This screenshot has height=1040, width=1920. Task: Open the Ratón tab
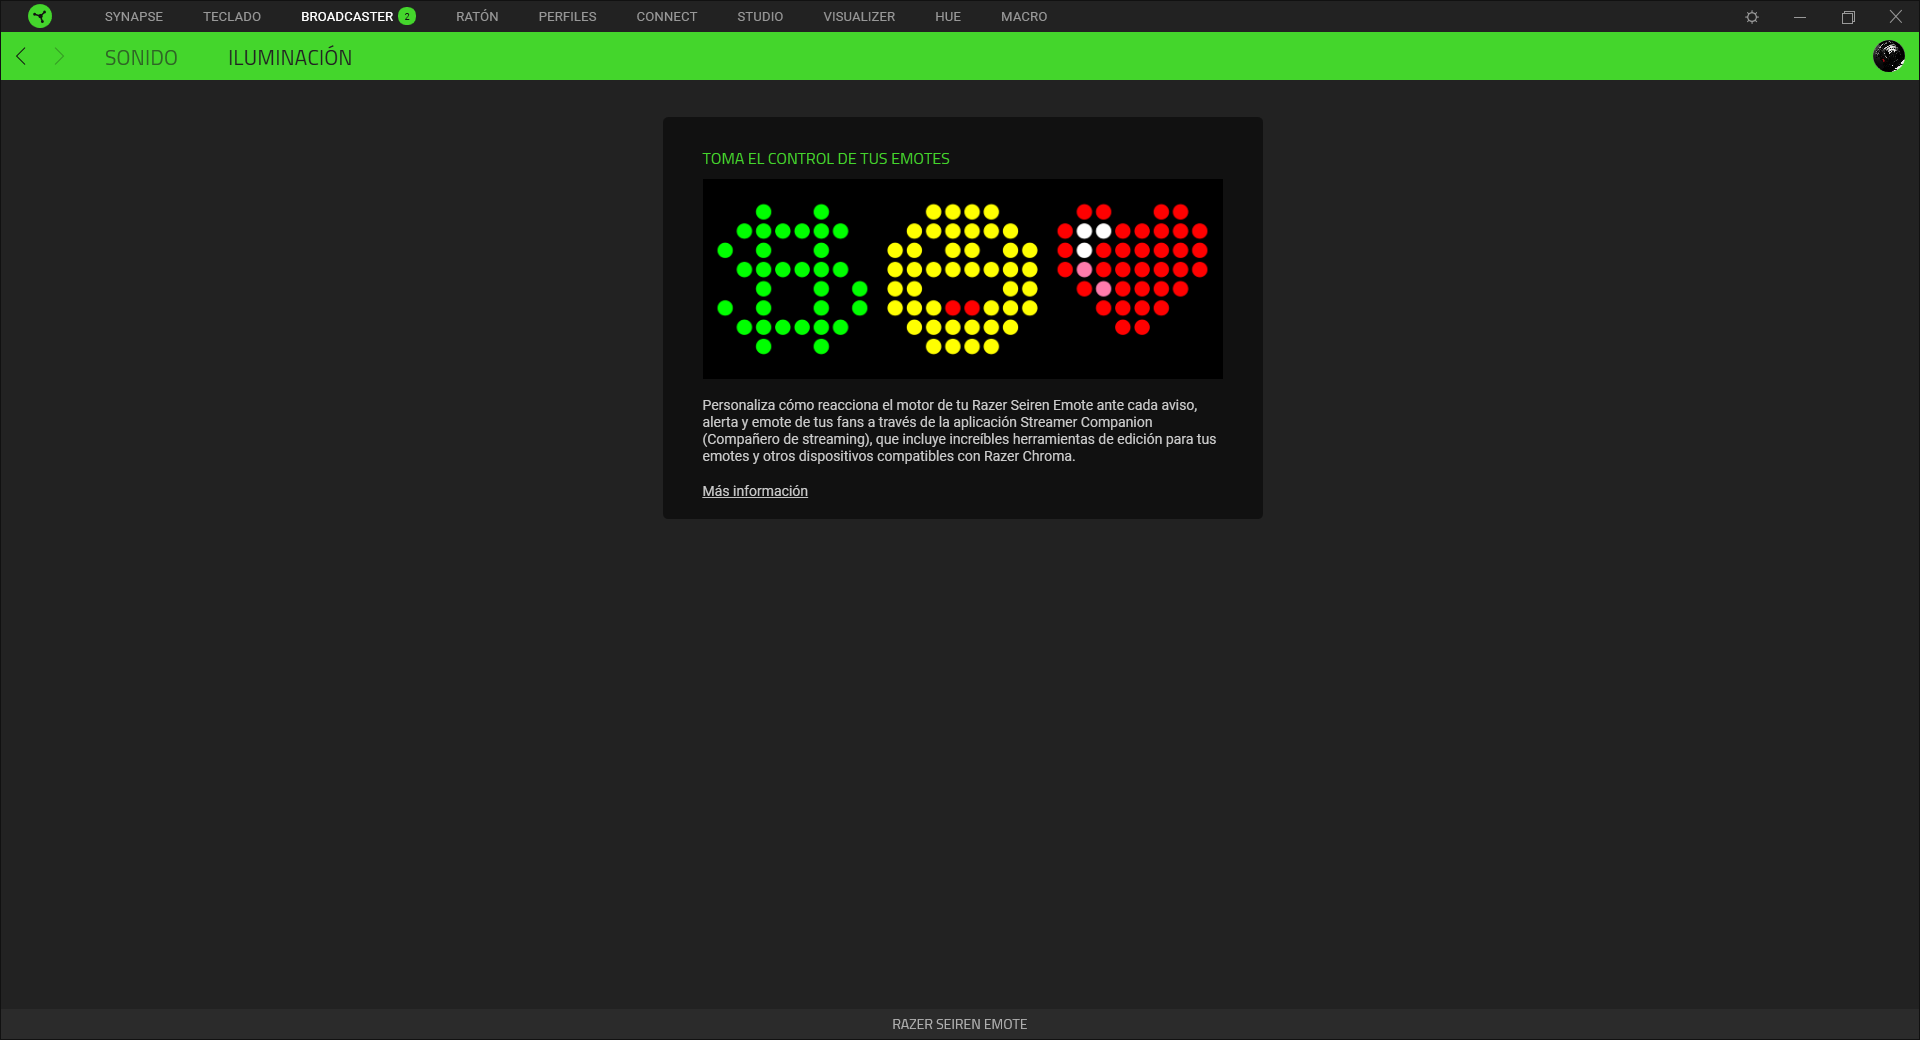pyautogui.click(x=477, y=17)
